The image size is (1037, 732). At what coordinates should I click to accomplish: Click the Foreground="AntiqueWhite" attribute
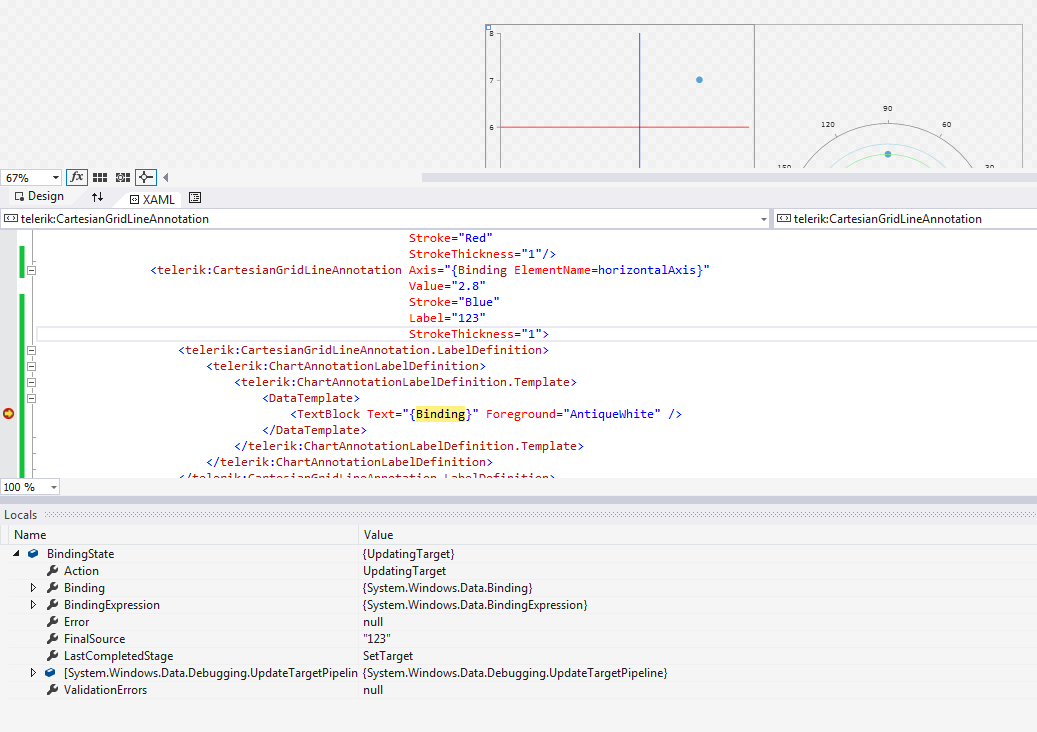pyautogui.click(x=573, y=414)
